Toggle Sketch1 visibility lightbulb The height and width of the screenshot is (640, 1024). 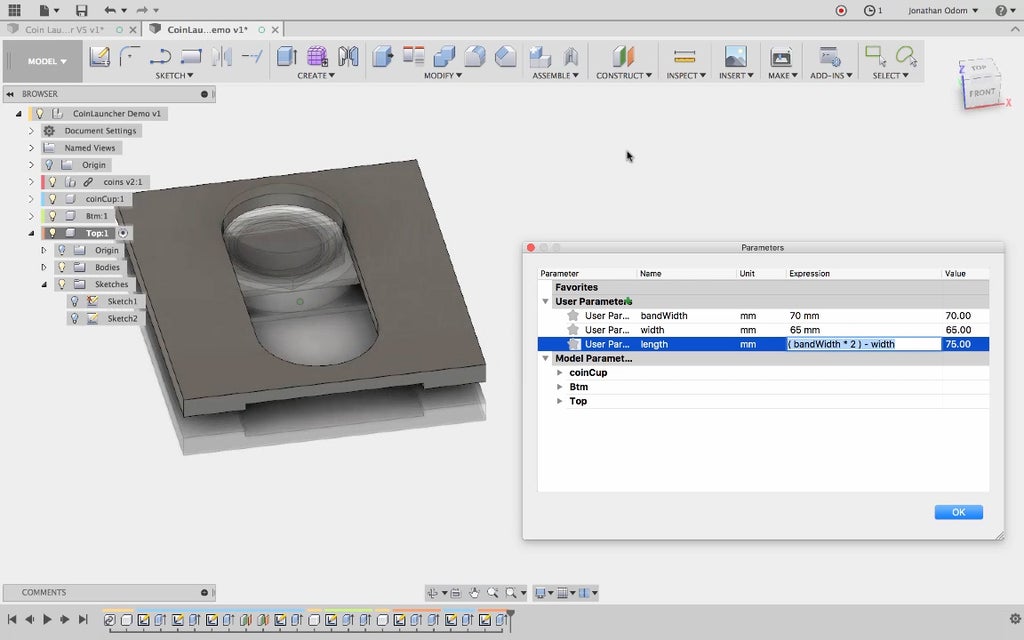pyautogui.click(x=75, y=301)
